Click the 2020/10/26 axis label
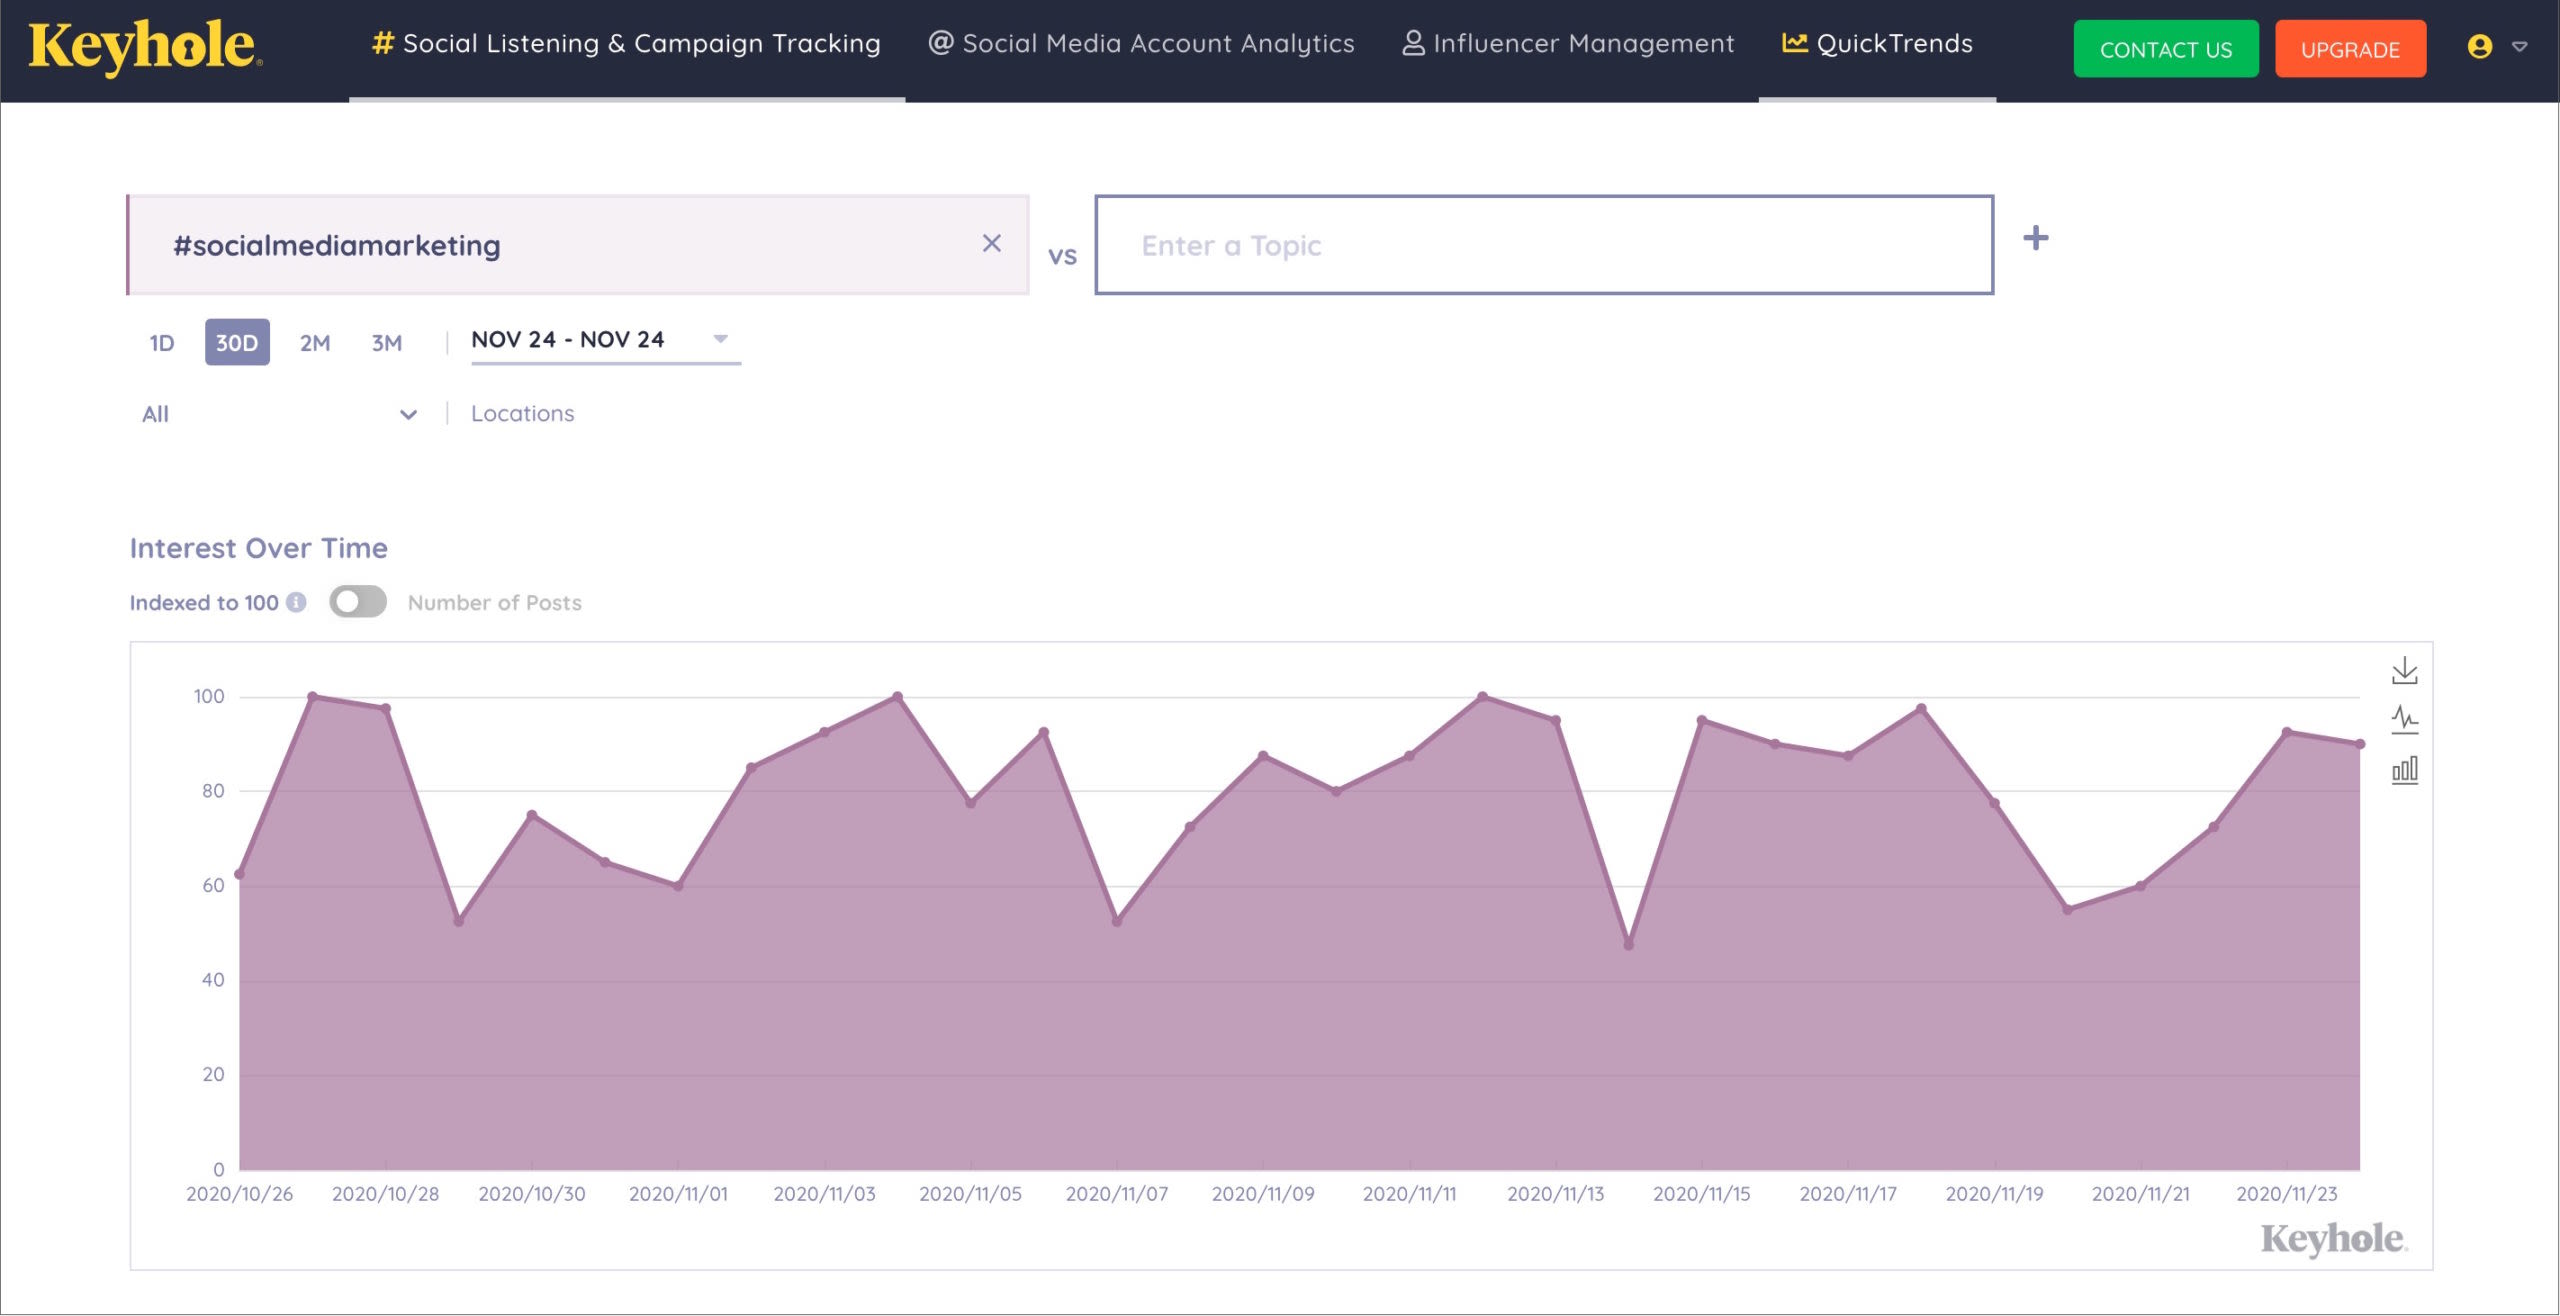The image size is (2560, 1316). point(239,1194)
